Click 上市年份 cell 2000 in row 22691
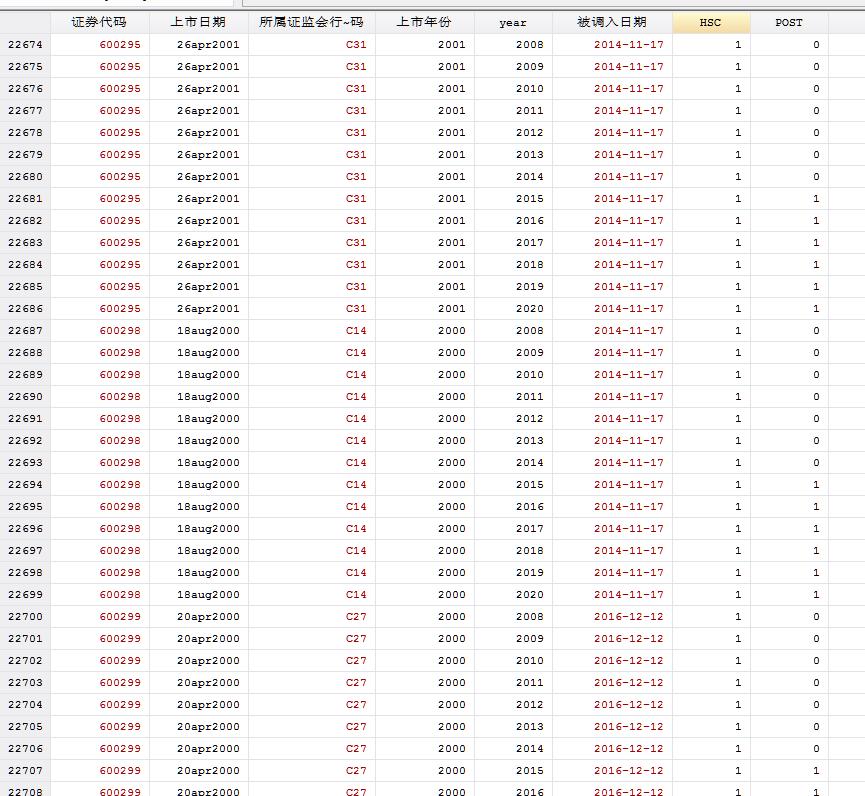 click(x=425, y=419)
